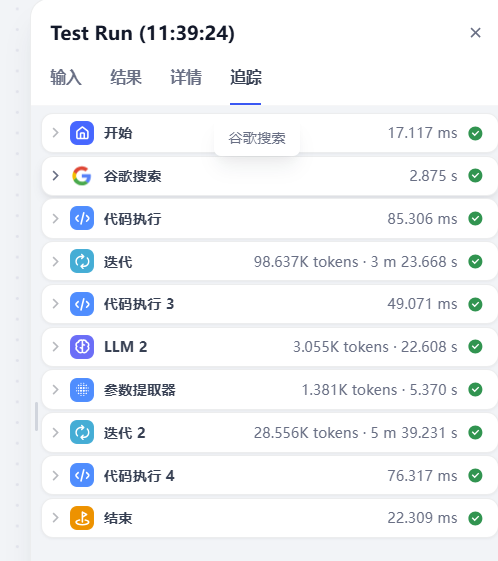Expand the 迭代 2 trace row chevron
Viewport: 498px width, 561px height.
55,432
